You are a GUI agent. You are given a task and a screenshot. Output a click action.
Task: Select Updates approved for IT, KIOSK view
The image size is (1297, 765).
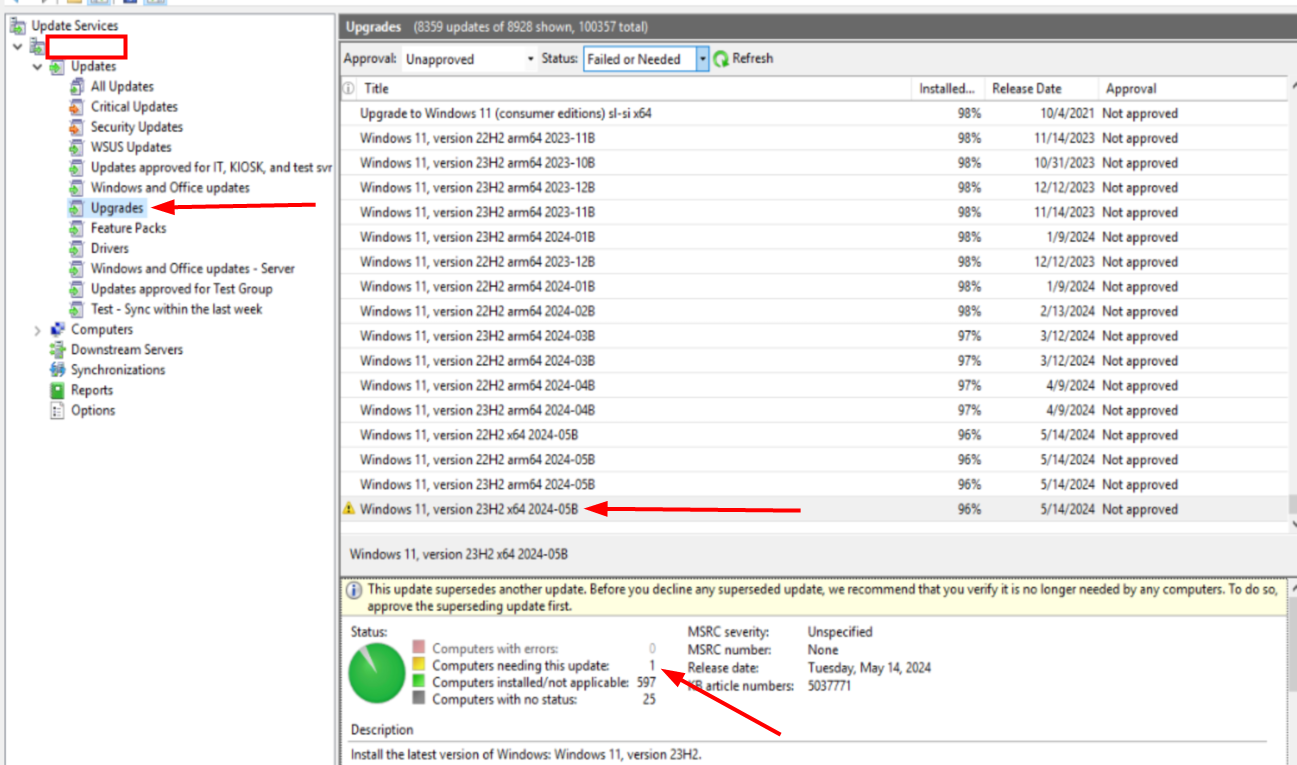pyautogui.click(x=211, y=167)
